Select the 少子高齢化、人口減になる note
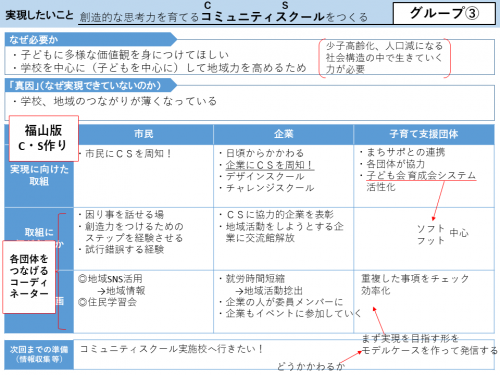 click(384, 57)
